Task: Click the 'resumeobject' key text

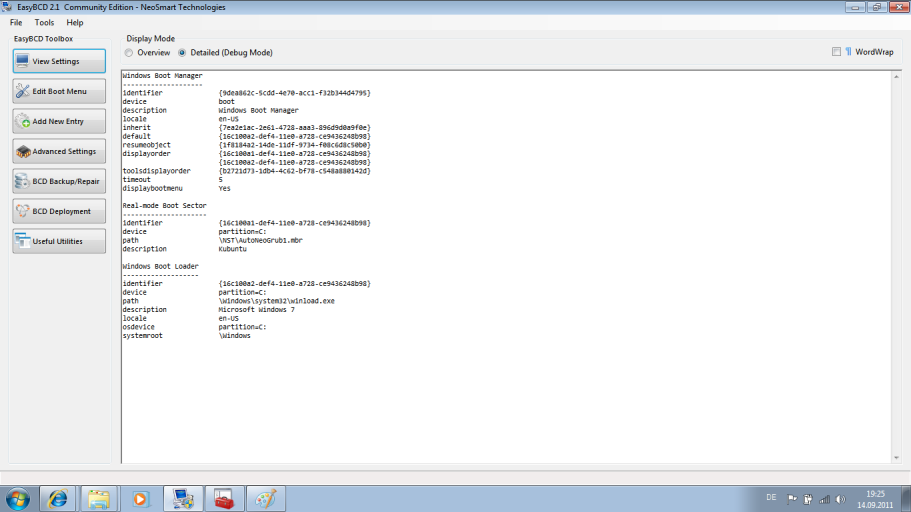Action: 146,145
